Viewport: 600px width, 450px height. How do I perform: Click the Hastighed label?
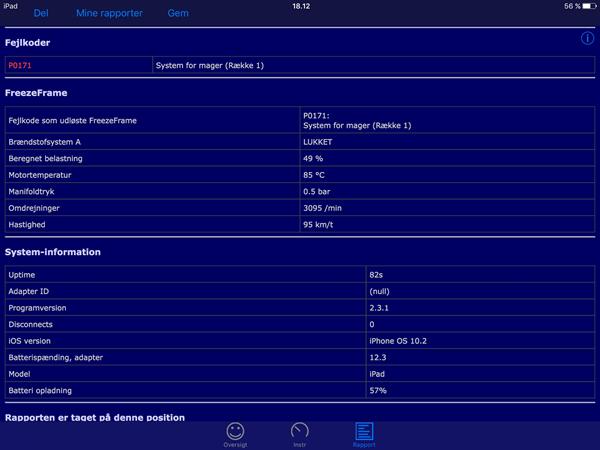click(27, 225)
